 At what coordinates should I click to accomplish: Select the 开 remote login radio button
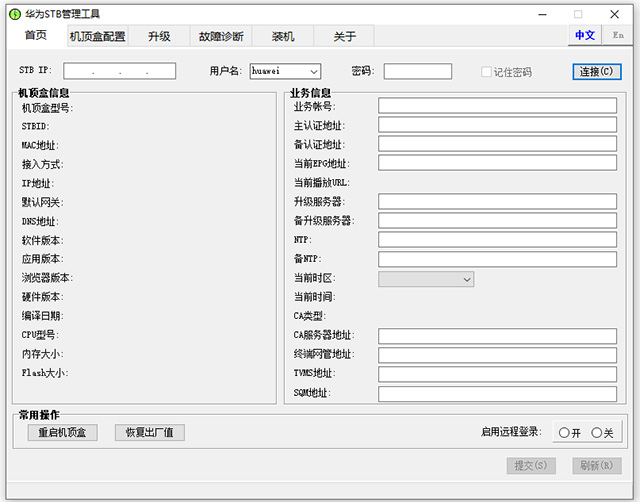(564, 433)
